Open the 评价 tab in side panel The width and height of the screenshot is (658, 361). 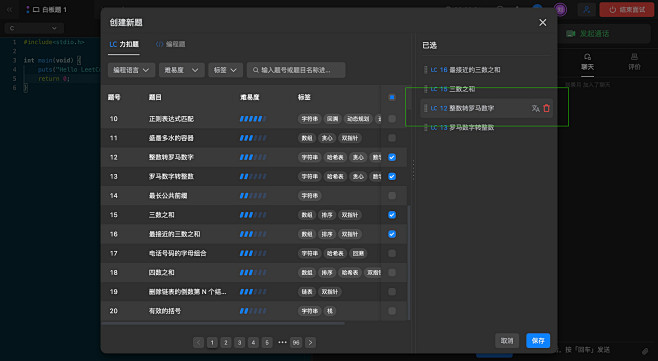(634, 62)
